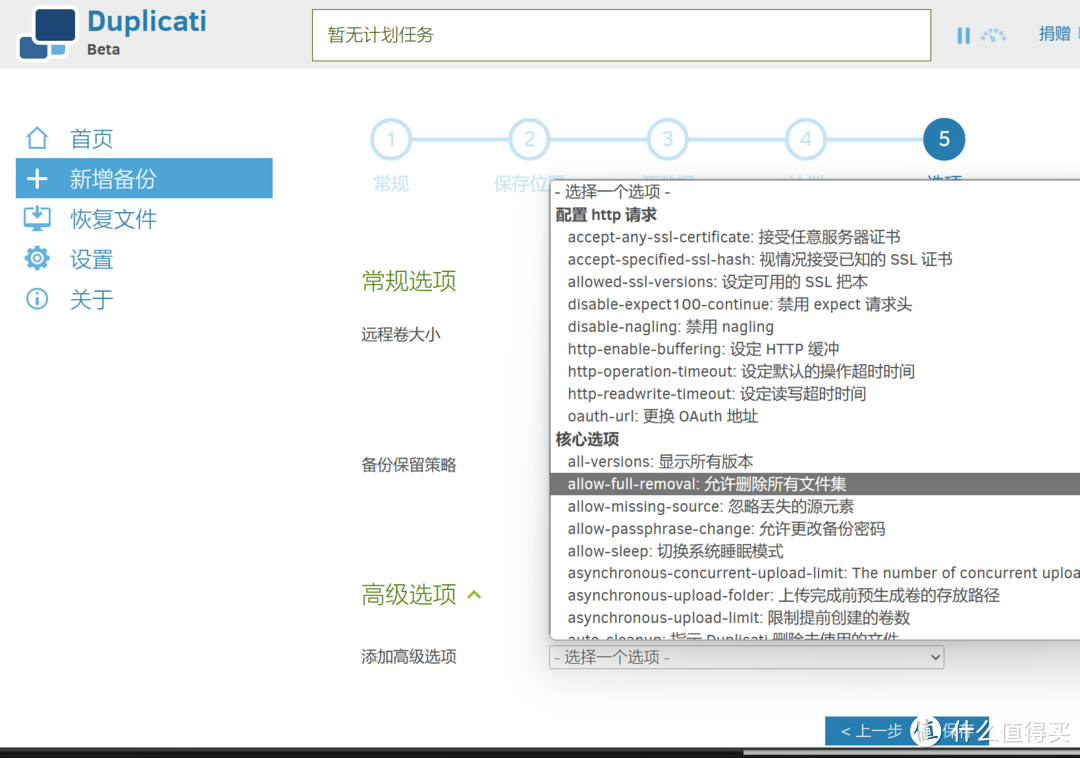1080x758 pixels.
Task: Go to wizard step 2 circle
Action: click(529, 139)
